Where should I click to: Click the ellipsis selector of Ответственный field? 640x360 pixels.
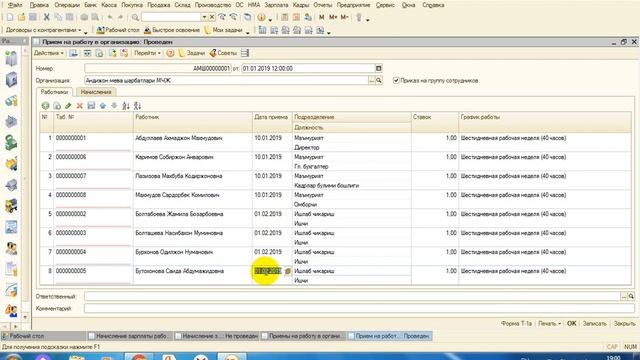[624, 296]
